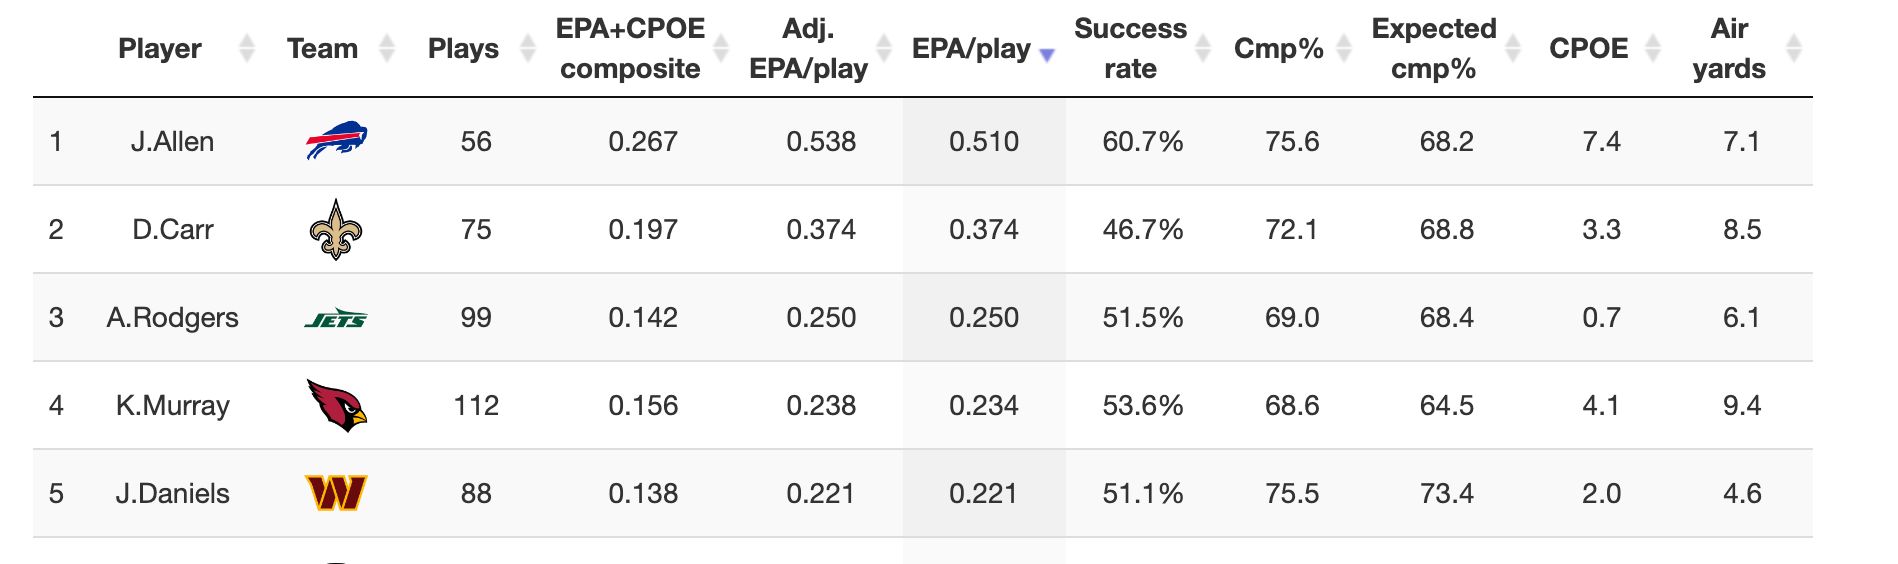This screenshot has width=1898, height=564.
Task: Click sort arrows beside Plays header
Action: [x=528, y=48]
